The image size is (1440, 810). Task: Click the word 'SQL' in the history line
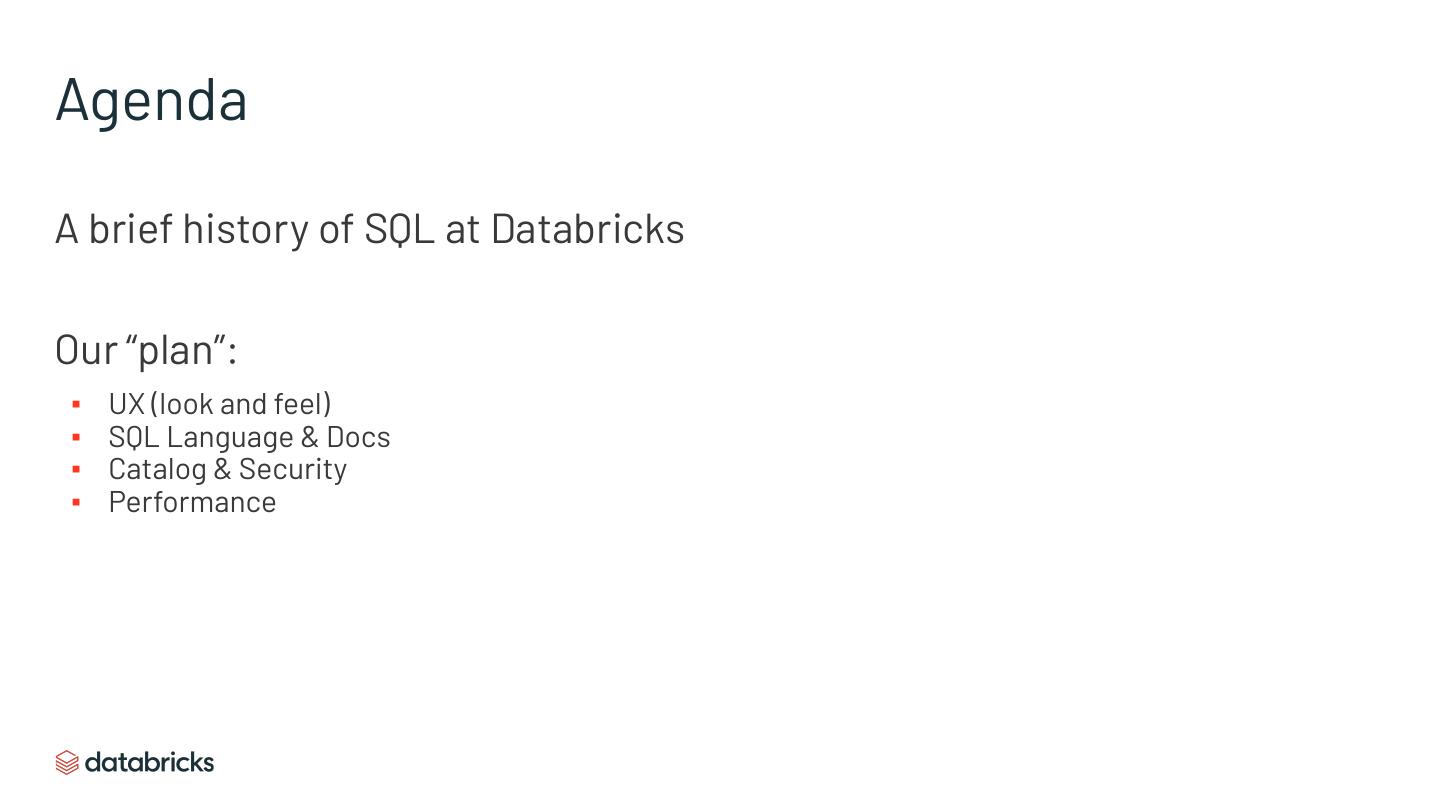tap(399, 229)
